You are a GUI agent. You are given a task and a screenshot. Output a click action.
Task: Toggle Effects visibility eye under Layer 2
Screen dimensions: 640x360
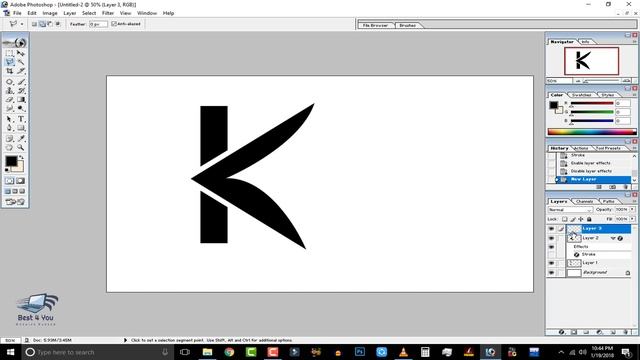point(551,247)
